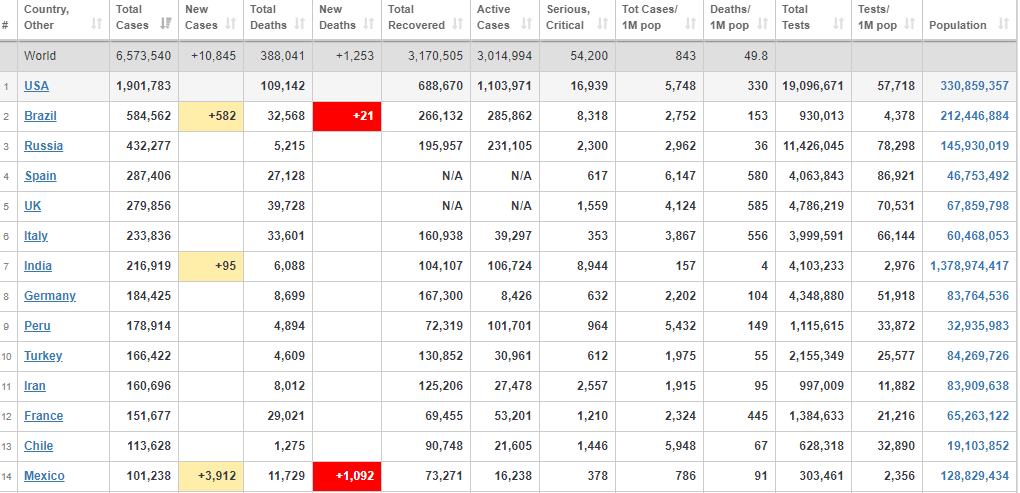
Task: Open the France country link
Action: (44, 416)
